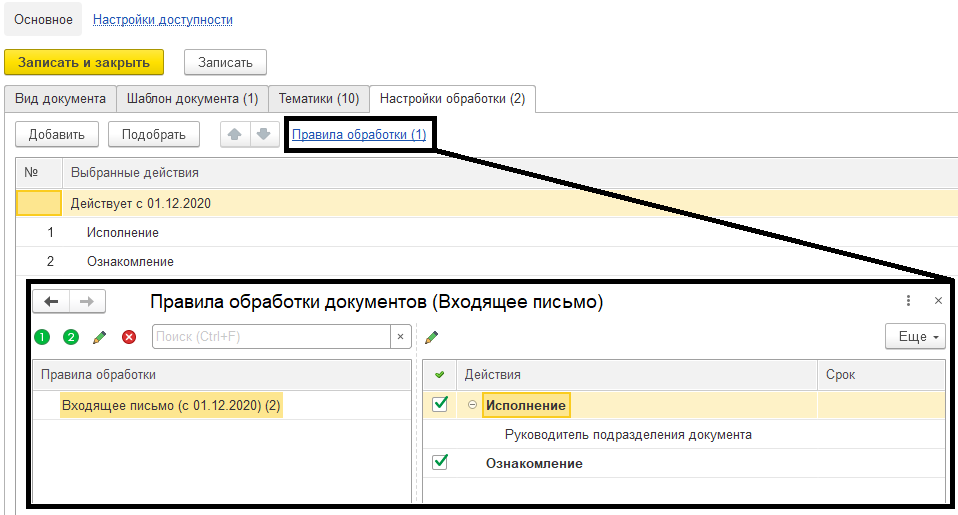Click the Действия column header
958x515 pixels.
point(637,374)
